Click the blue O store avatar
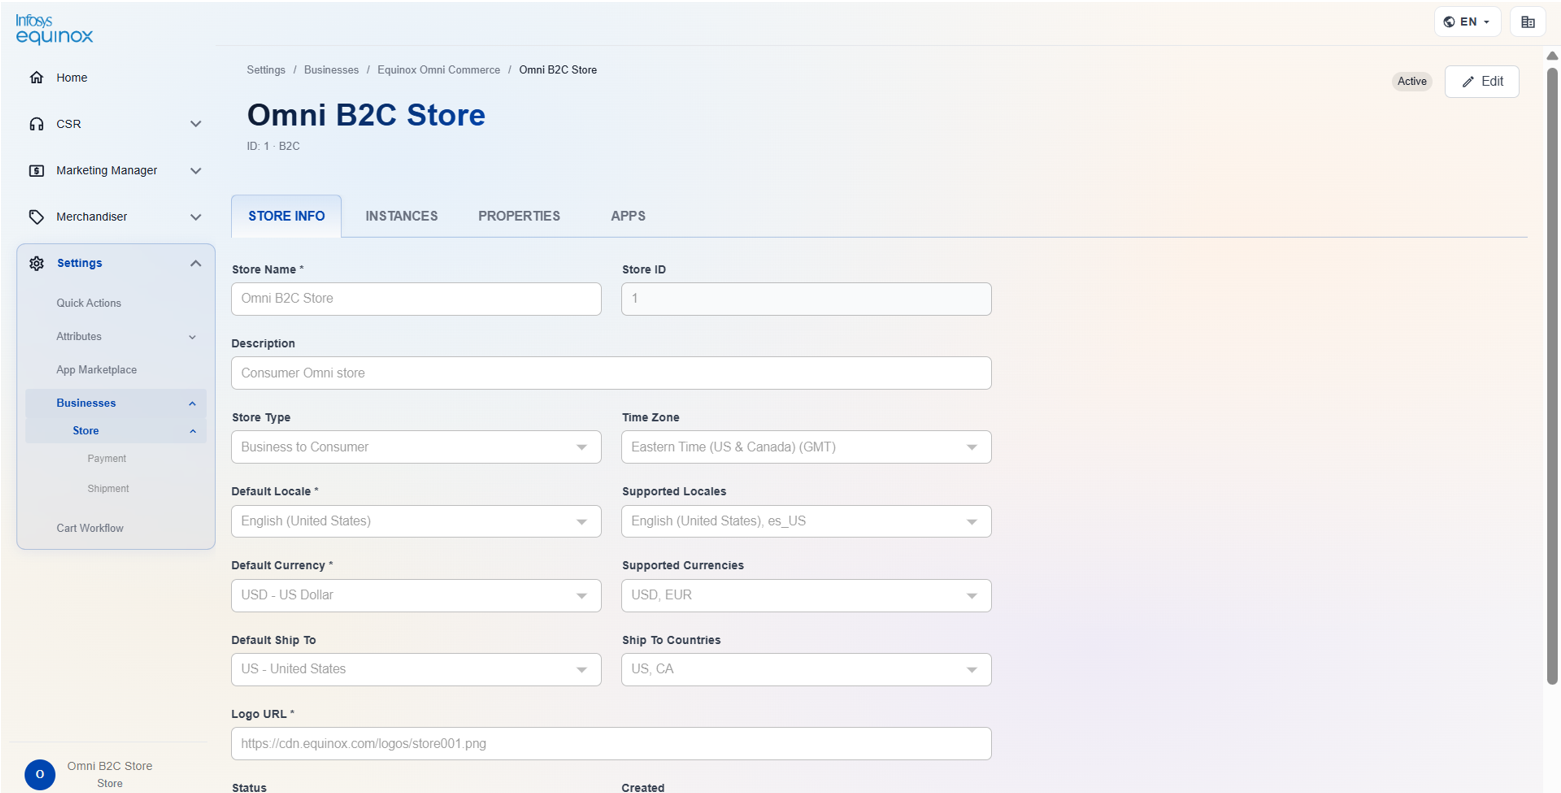The image size is (1561, 793). 40,774
